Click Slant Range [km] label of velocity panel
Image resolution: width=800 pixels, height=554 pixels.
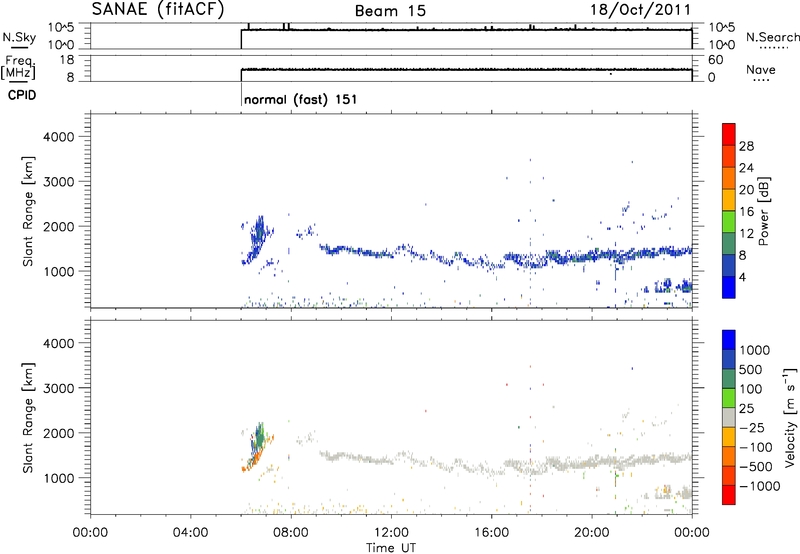click(28, 418)
